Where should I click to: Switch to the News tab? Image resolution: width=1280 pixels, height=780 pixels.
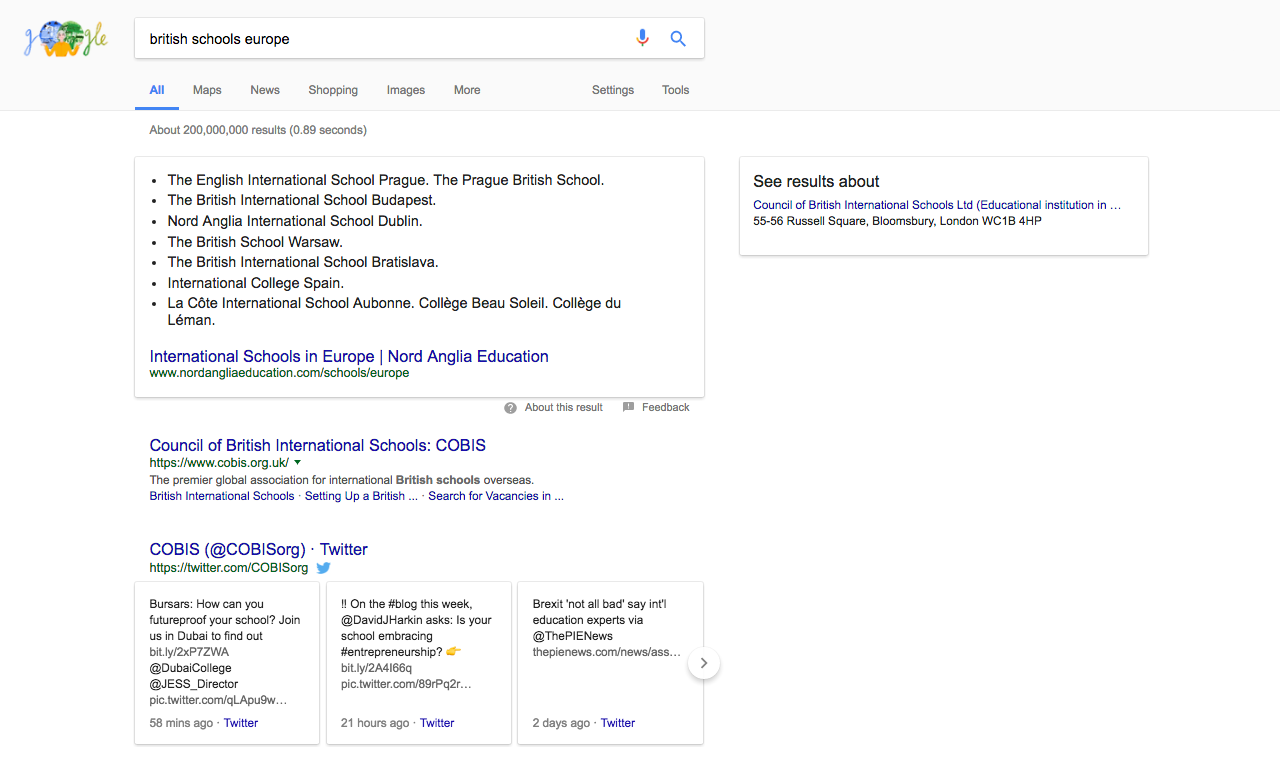coord(265,90)
